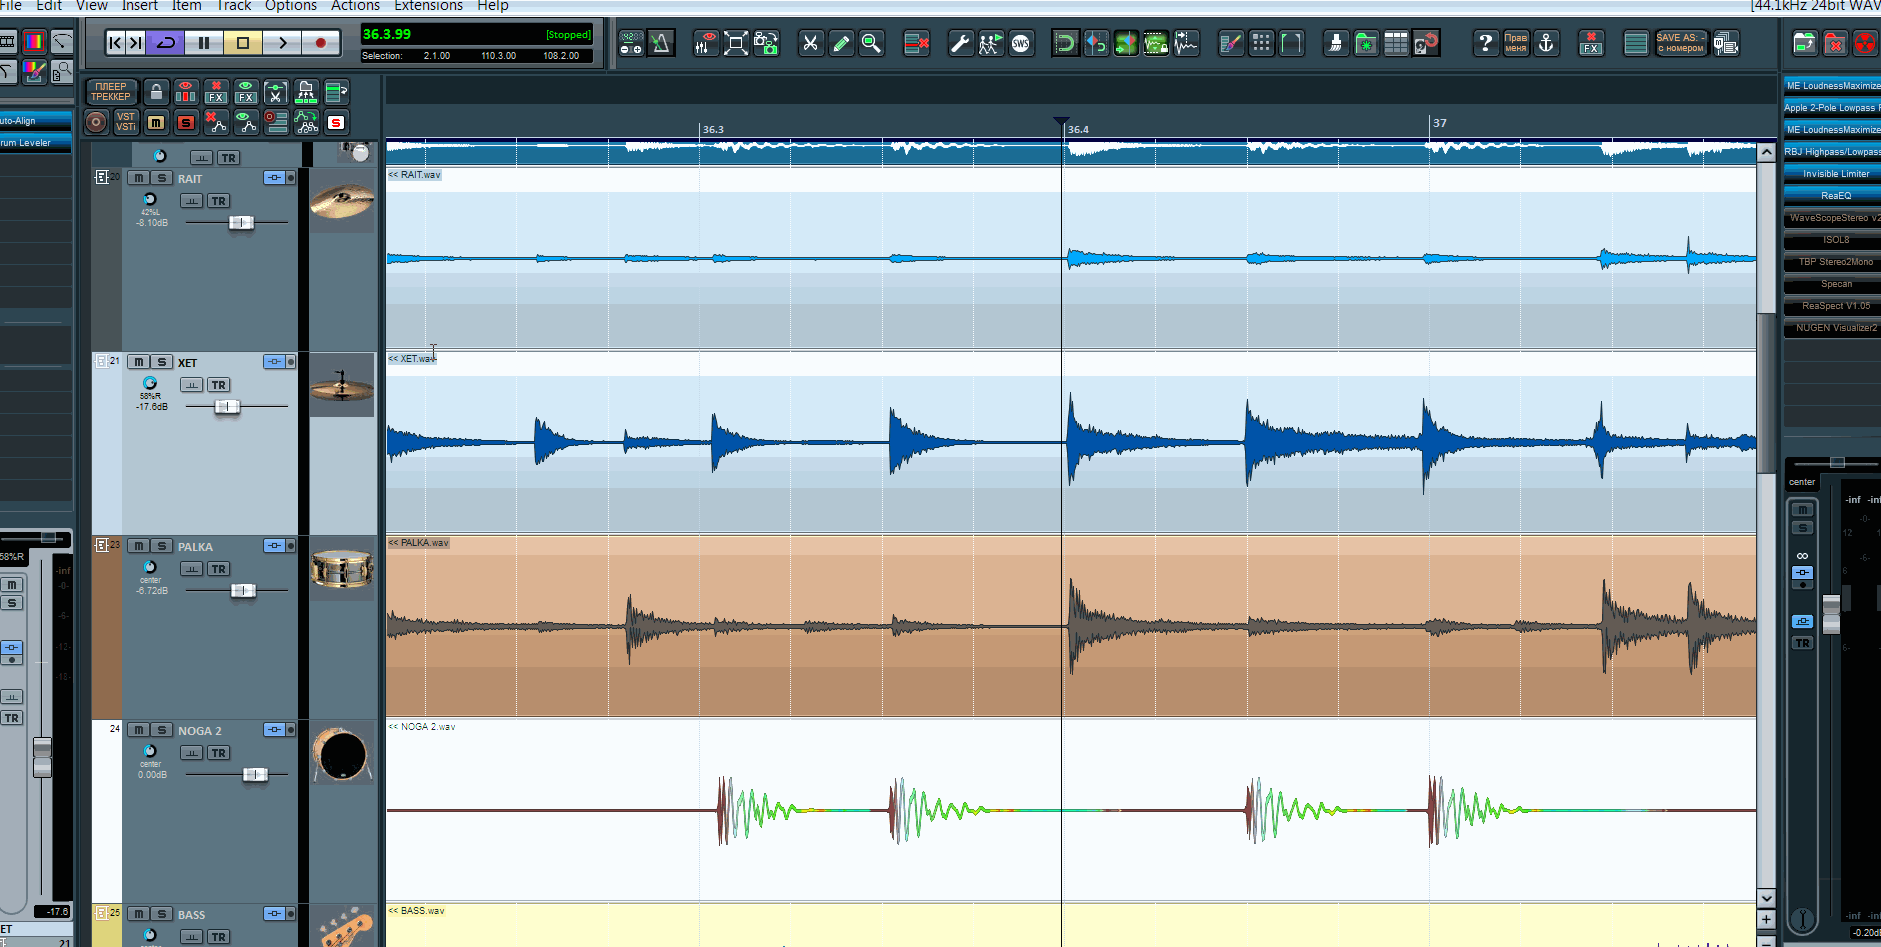
Task: Click the walking figures with green flag icon
Action: pyautogui.click(x=990, y=43)
